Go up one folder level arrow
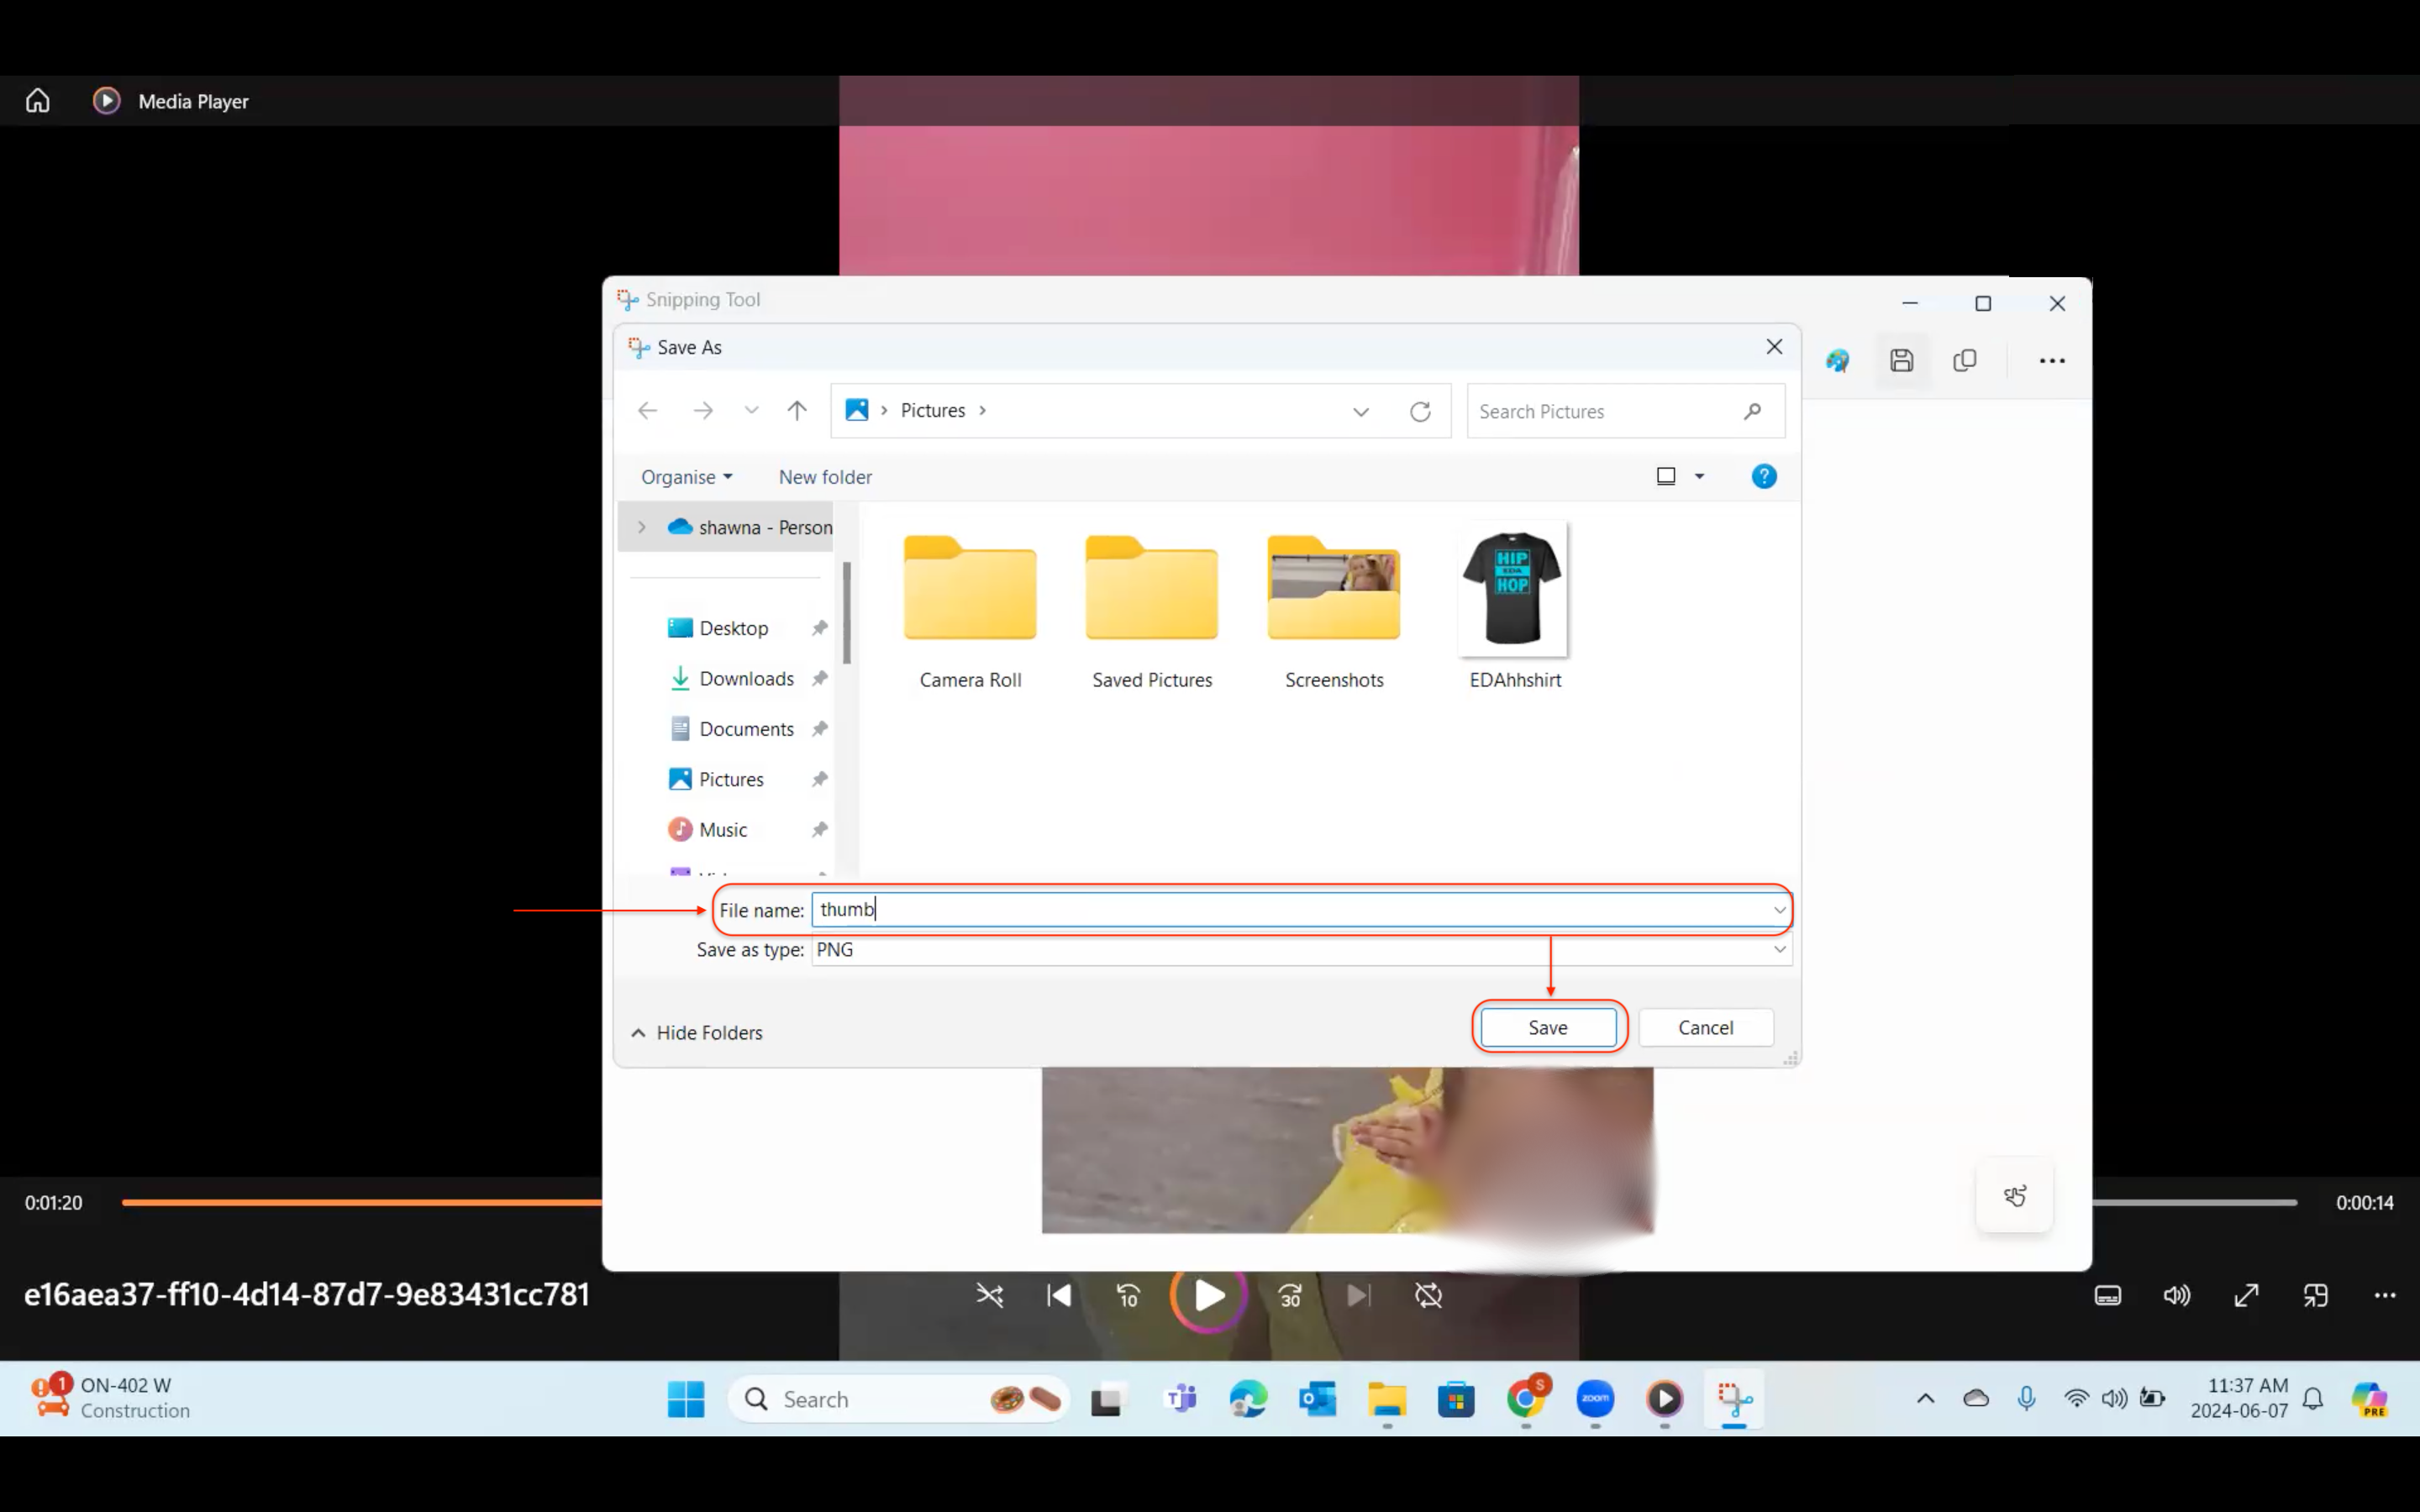 (x=797, y=411)
